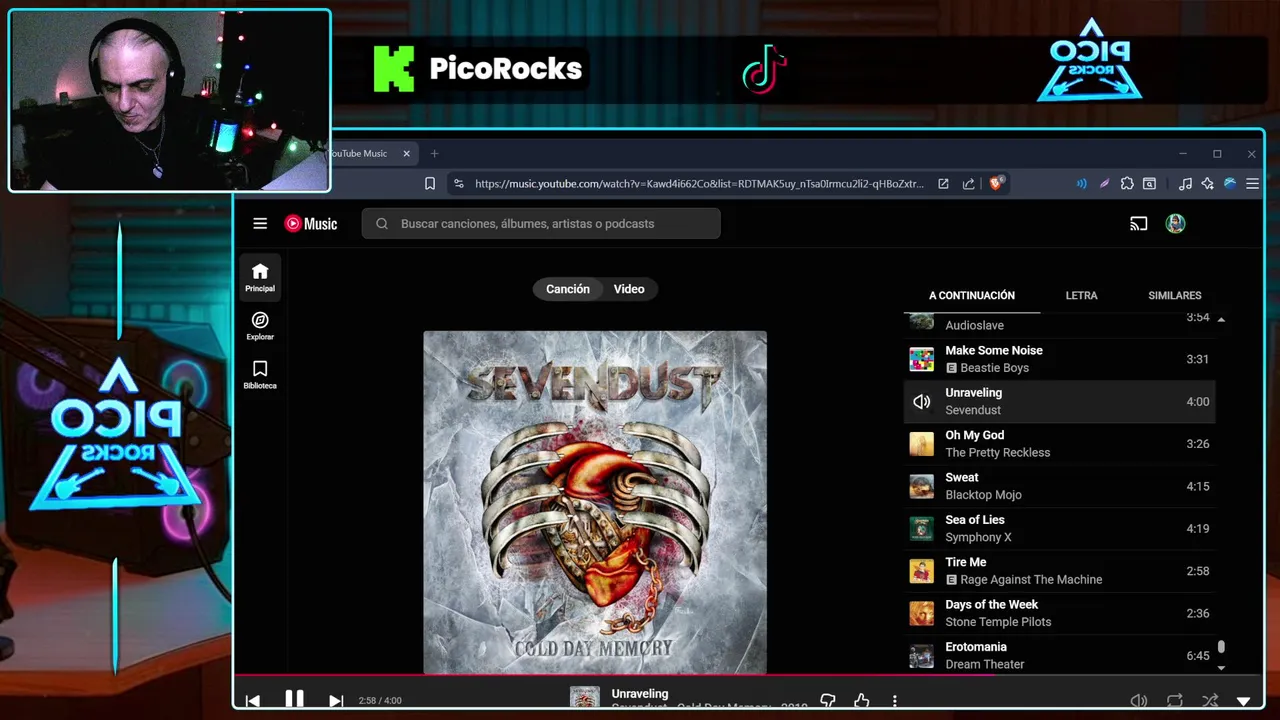Open the Explorar section

260,326
